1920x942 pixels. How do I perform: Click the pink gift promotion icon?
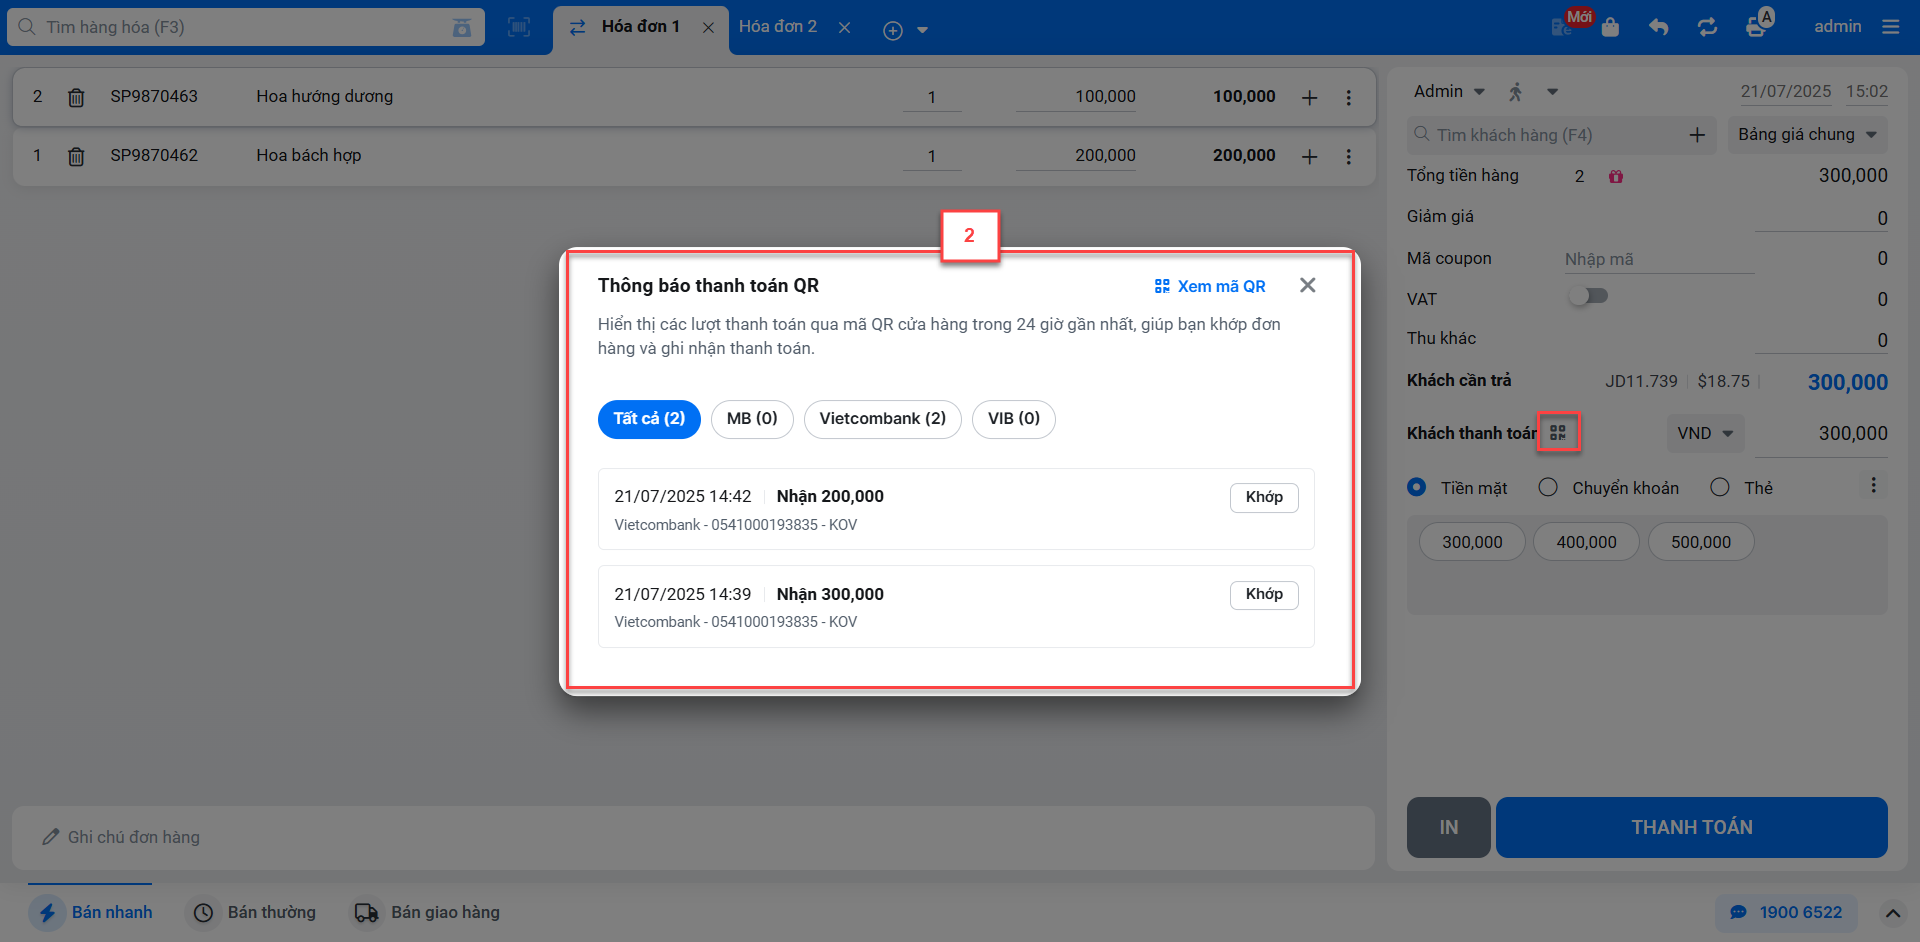[1616, 176]
